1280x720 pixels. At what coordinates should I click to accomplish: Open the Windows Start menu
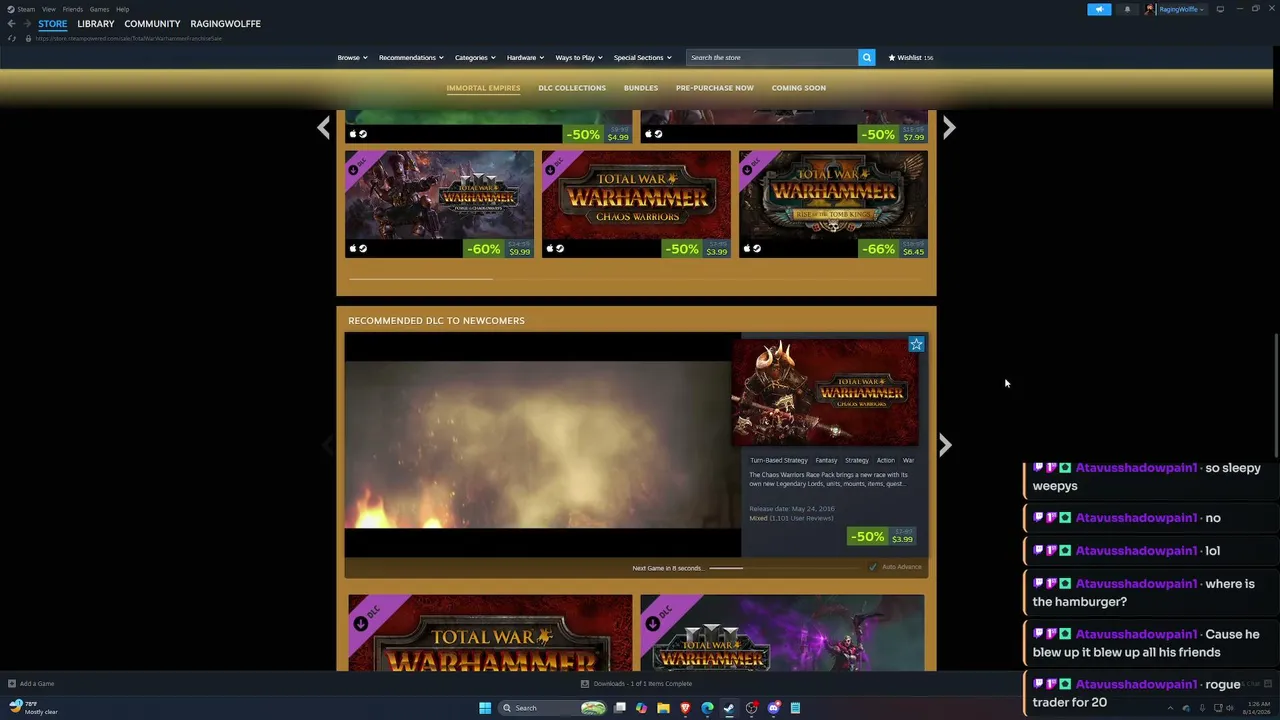(485, 708)
